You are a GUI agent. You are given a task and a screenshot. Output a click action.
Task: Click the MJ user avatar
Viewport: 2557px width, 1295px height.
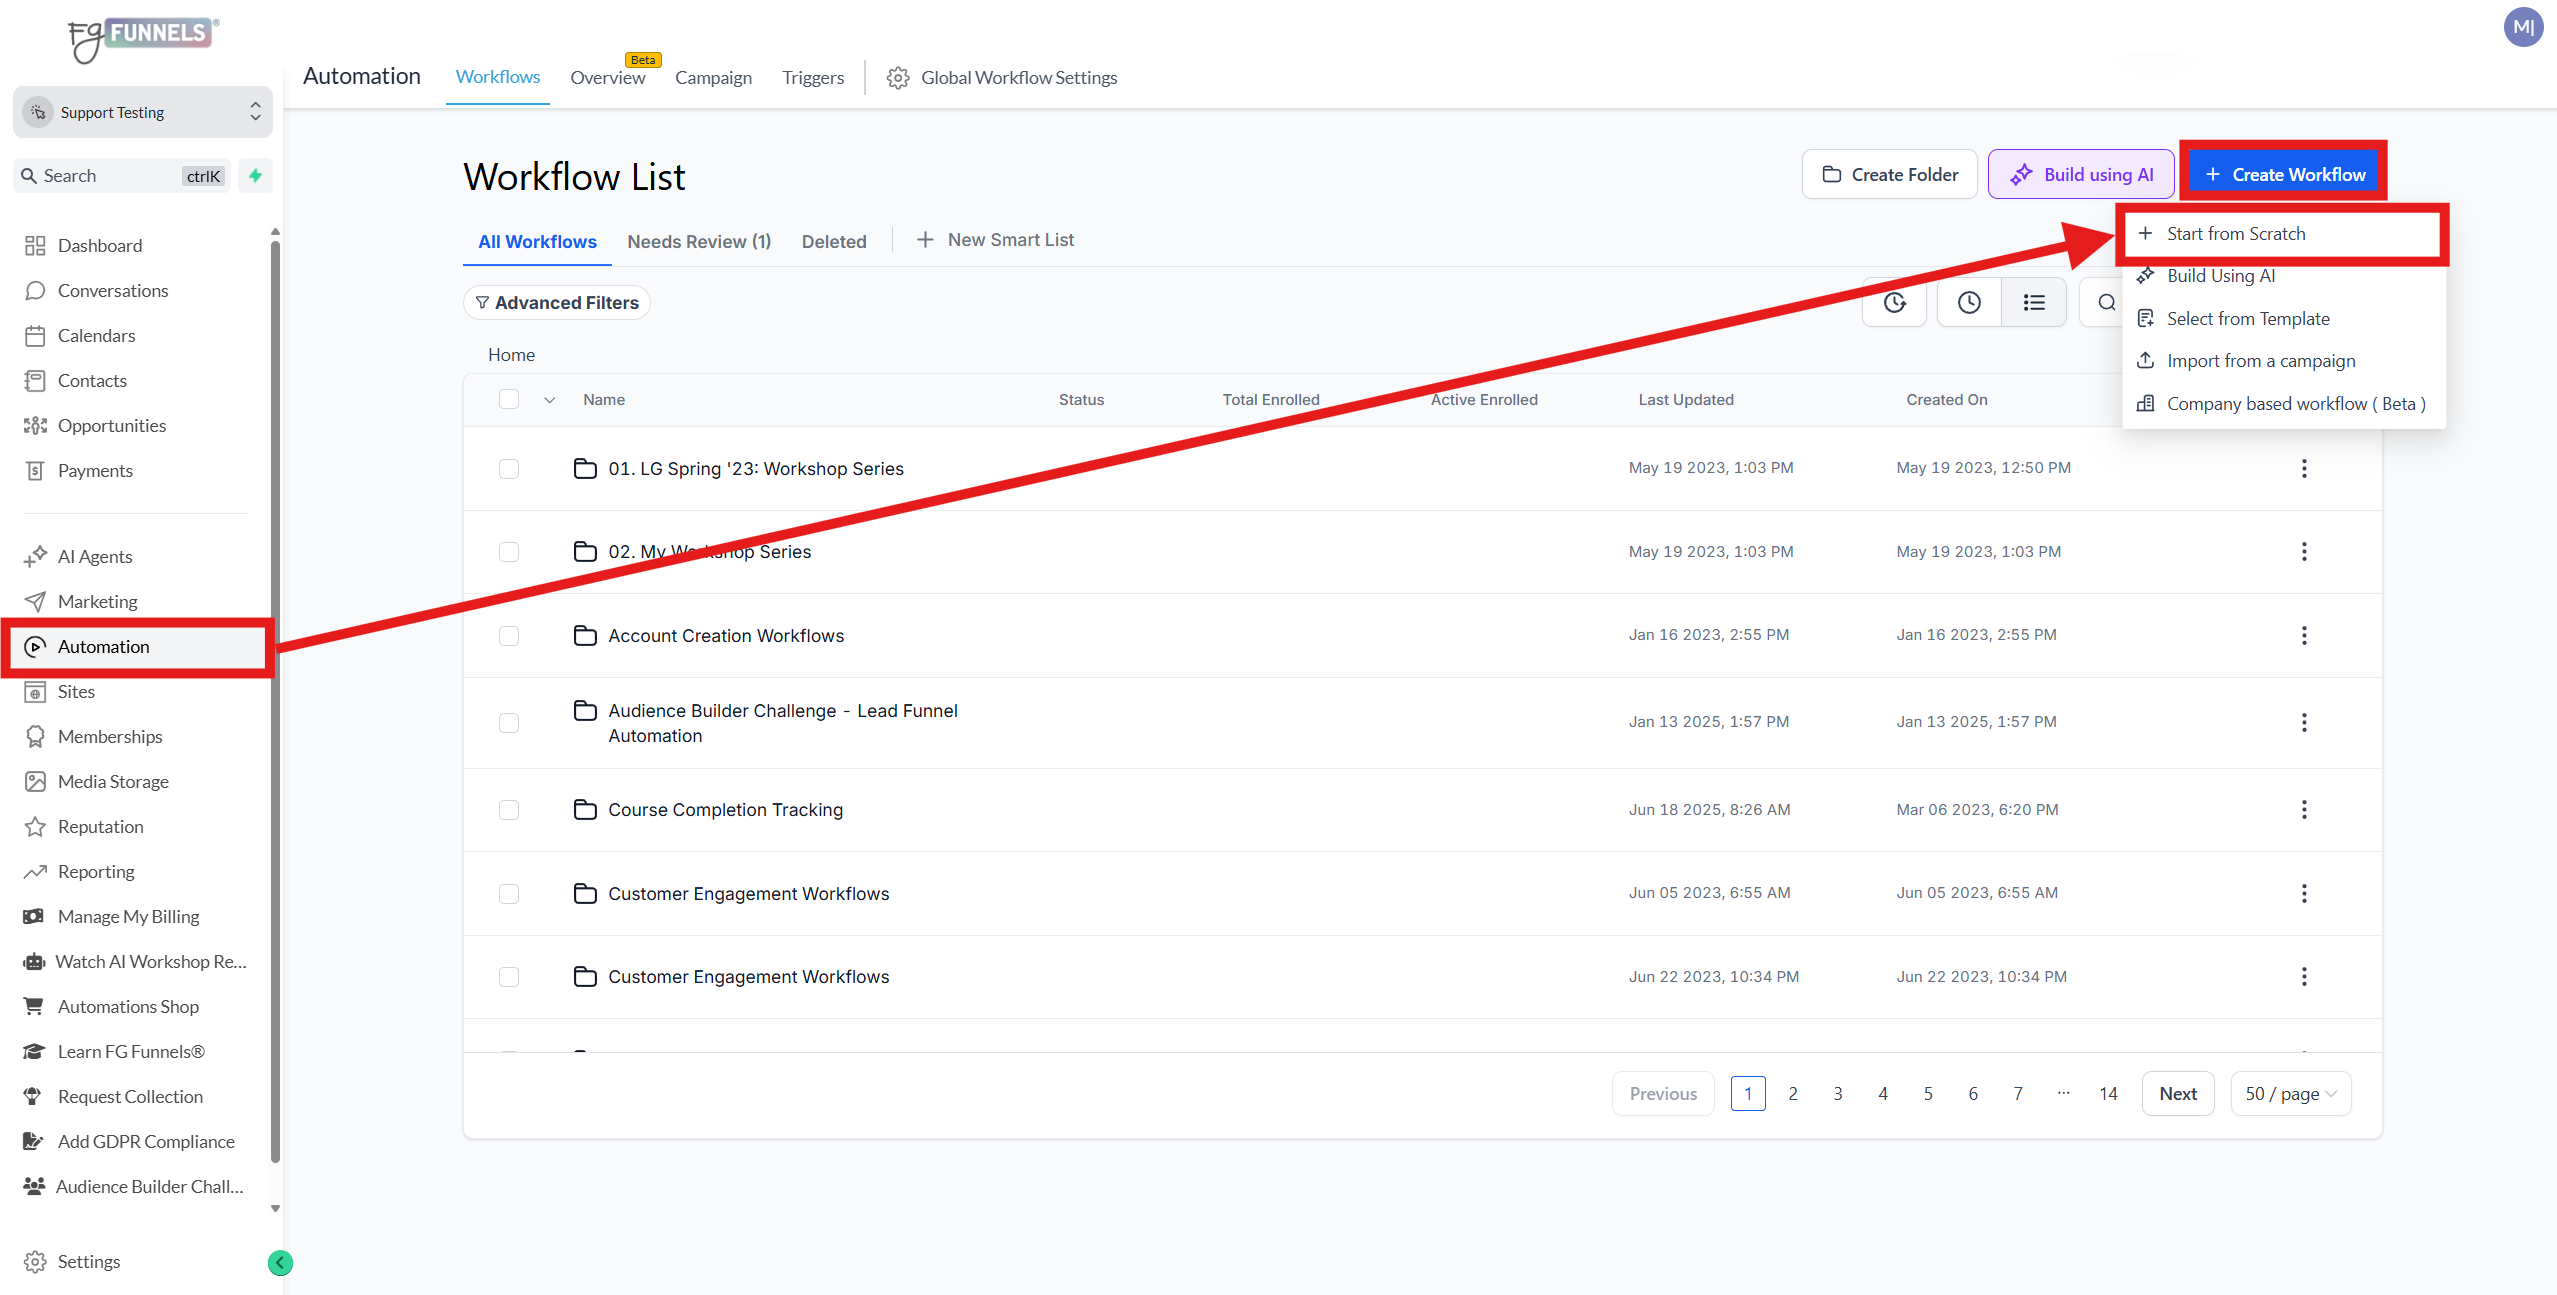click(2522, 27)
